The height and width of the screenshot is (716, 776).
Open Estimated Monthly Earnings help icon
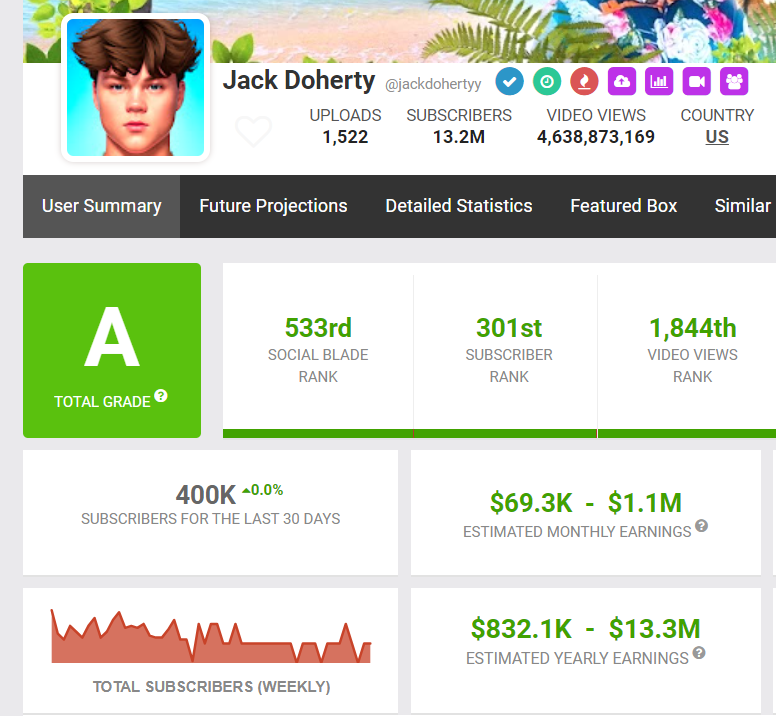[701, 525]
